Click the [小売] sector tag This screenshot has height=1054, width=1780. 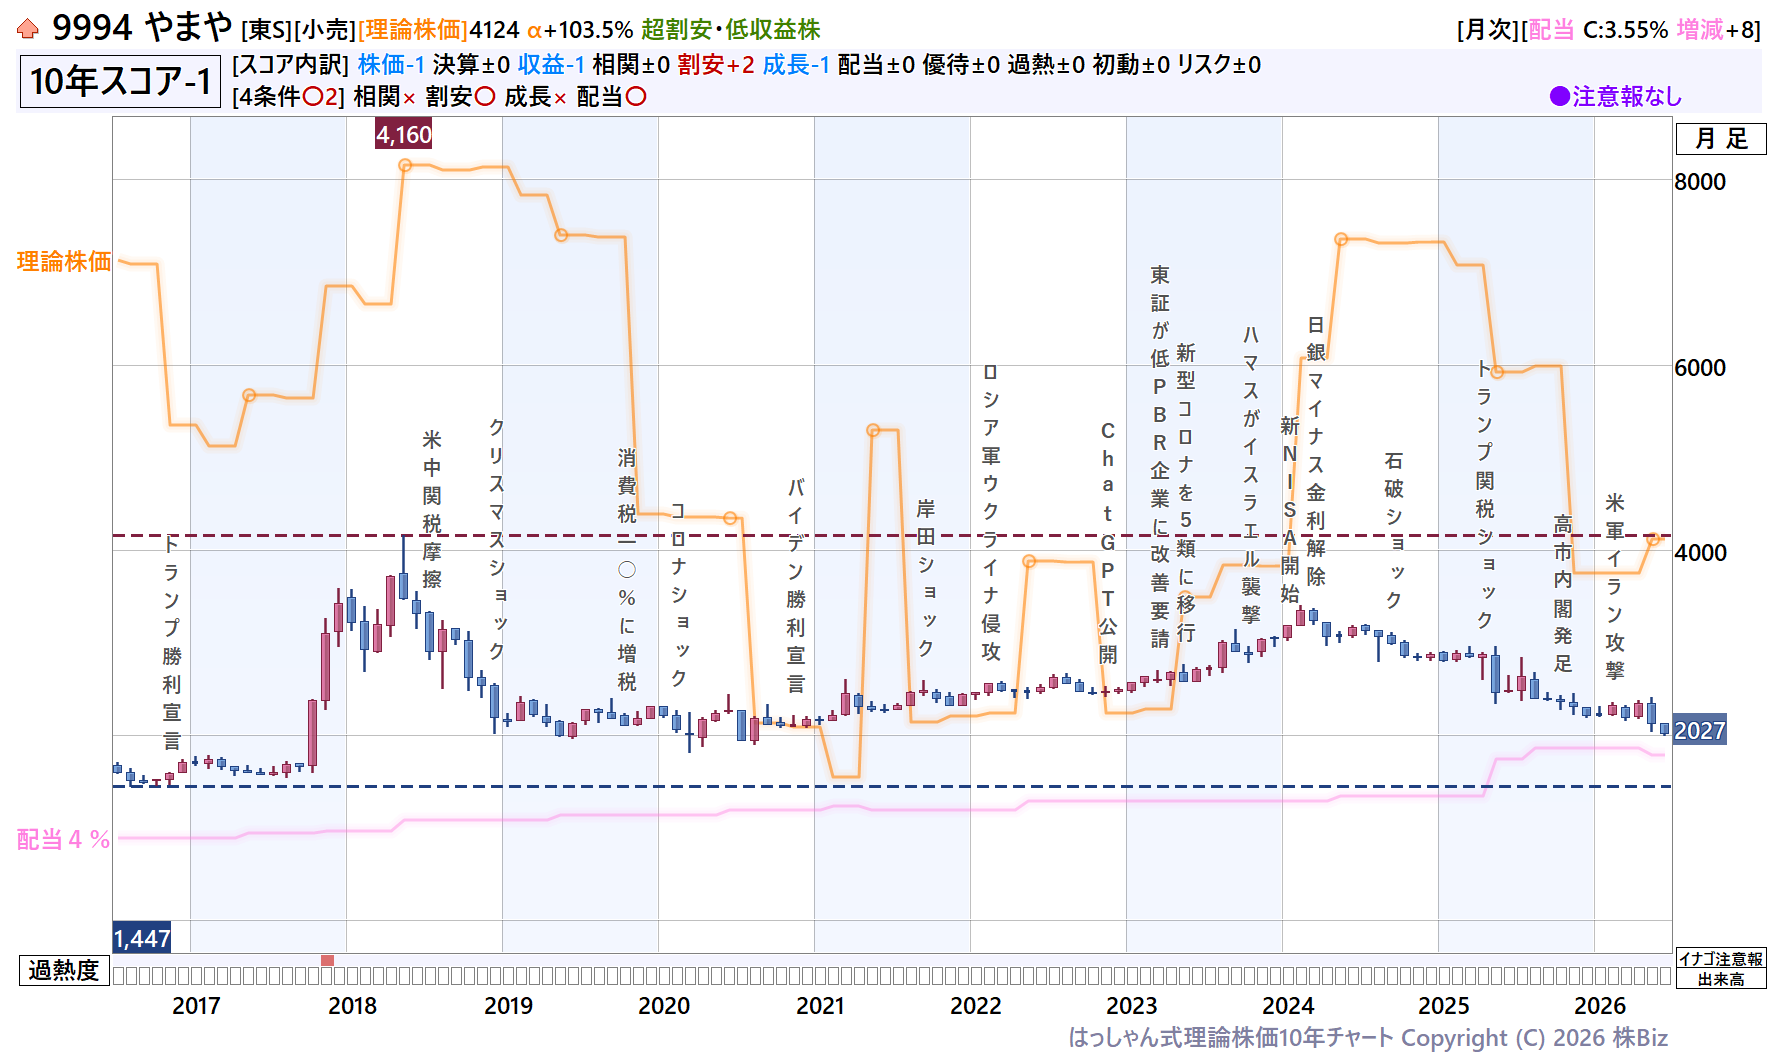[325, 30]
